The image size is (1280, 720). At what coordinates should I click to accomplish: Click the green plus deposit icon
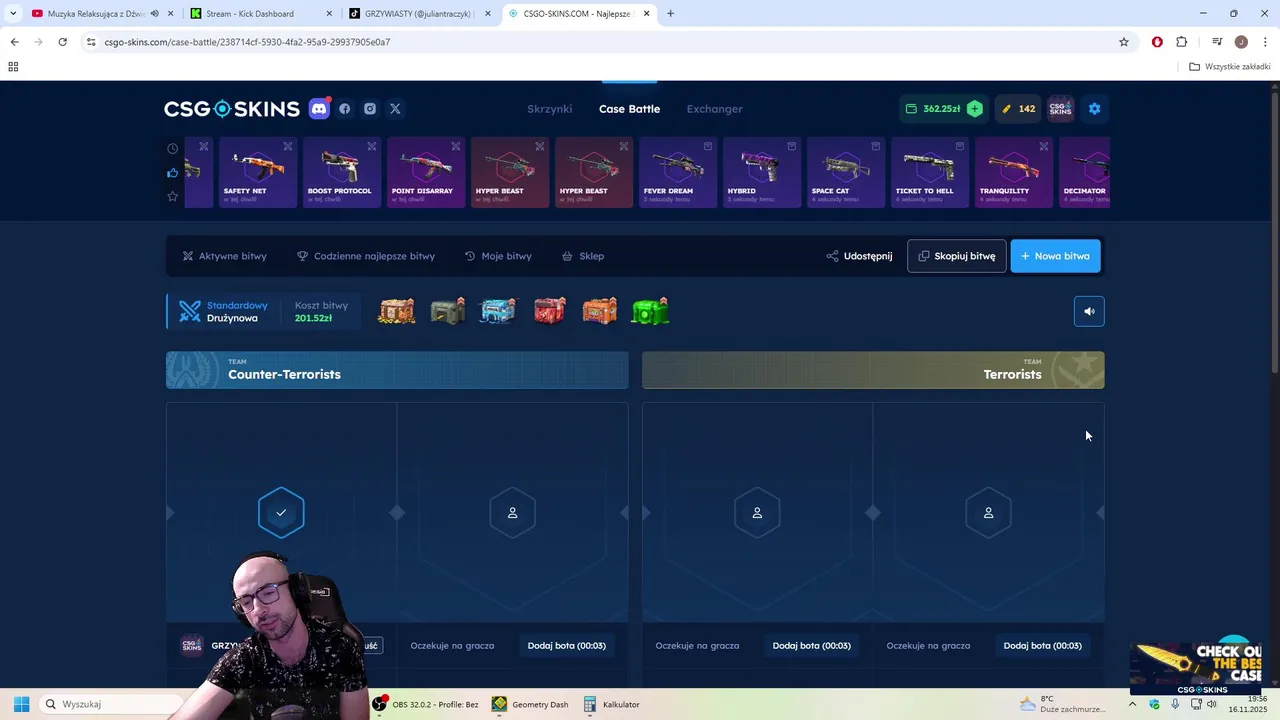point(975,109)
